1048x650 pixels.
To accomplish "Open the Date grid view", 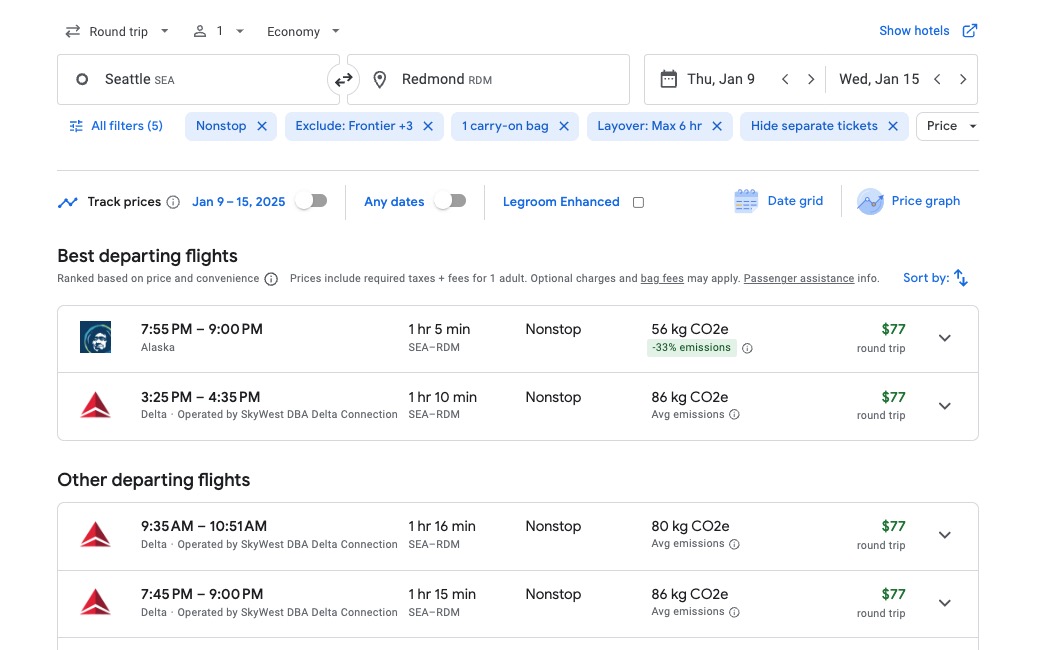I will pos(779,200).
